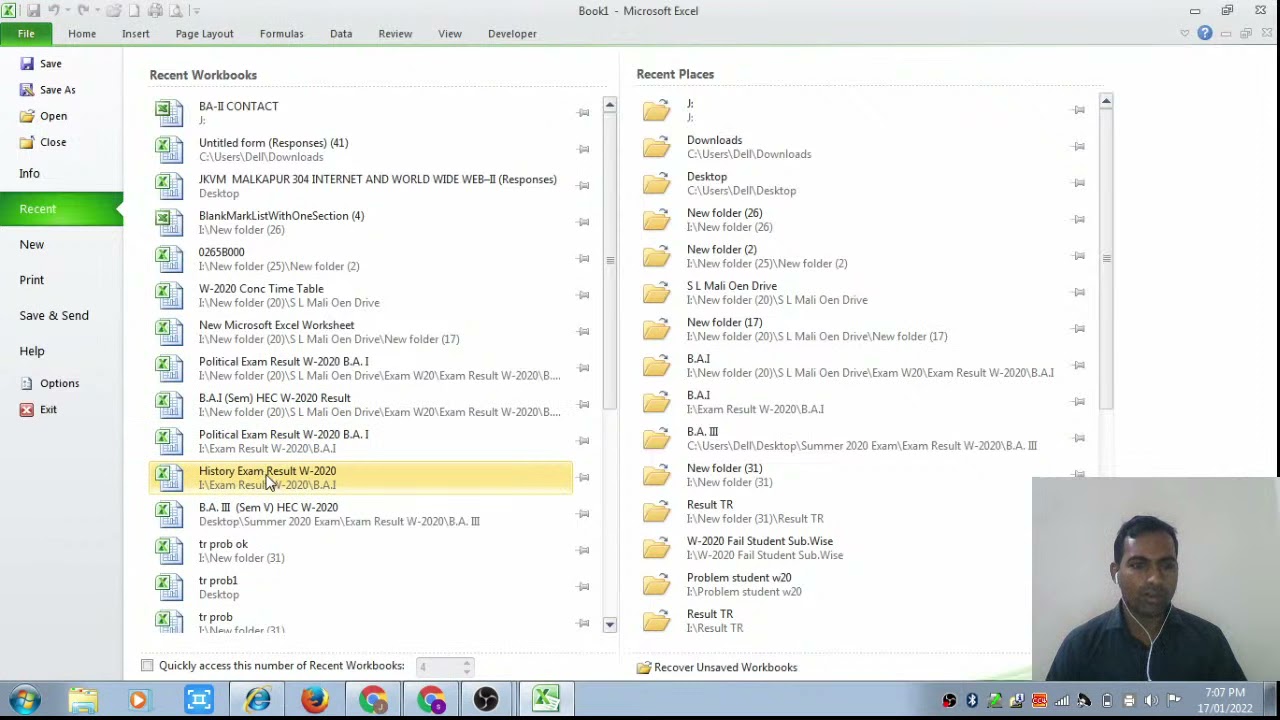Click the red Exit icon
Image resolution: width=1280 pixels, height=720 pixels.
point(27,410)
